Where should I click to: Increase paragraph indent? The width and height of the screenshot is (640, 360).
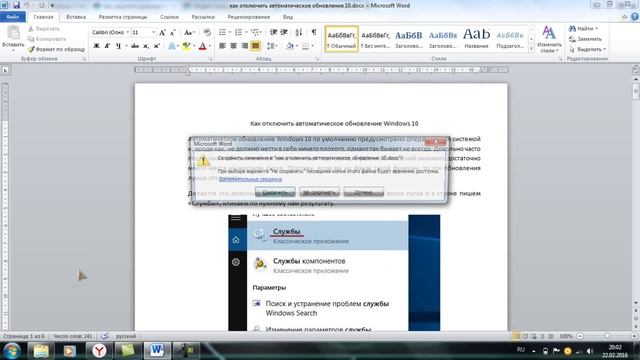(x=284, y=32)
